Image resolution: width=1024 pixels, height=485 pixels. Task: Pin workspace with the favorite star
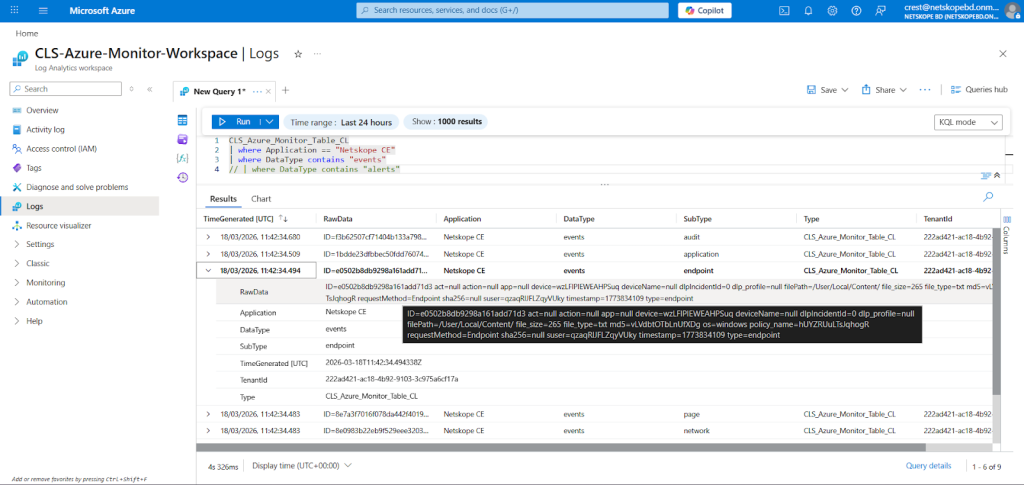pyautogui.click(x=298, y=54)
